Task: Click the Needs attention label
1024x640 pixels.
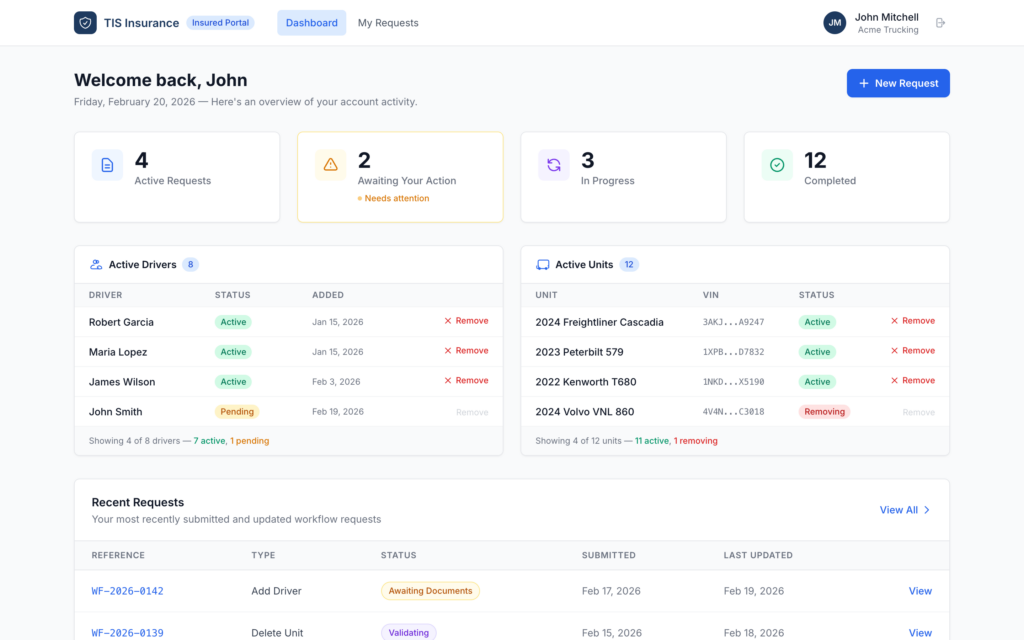Action: click(x=394, y=199)
